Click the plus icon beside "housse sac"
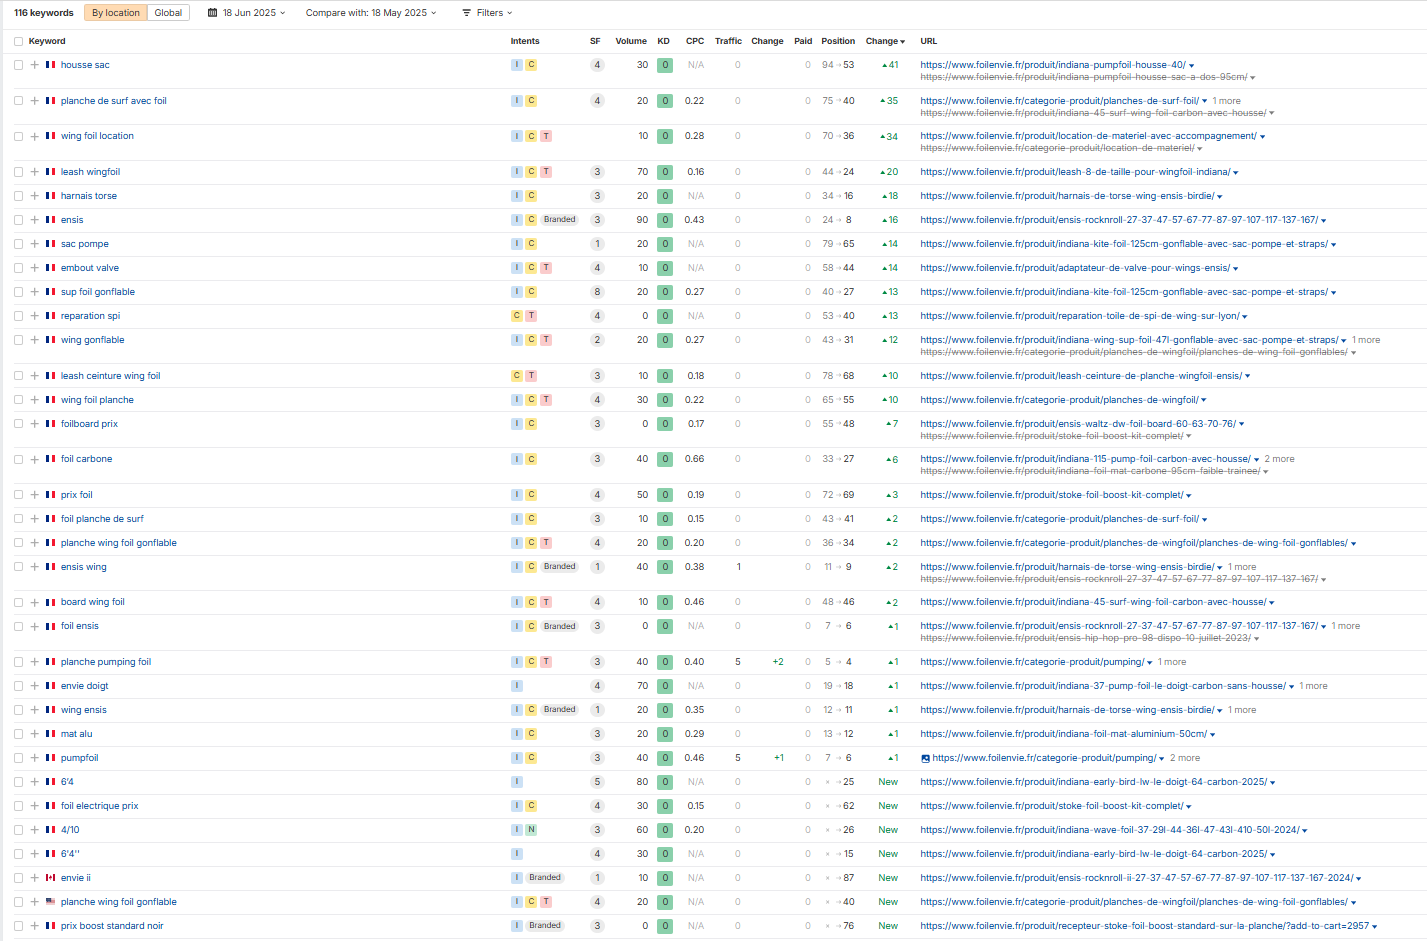Image resolution: width=1427 pixels, height=941 pixels. [34, 65]
